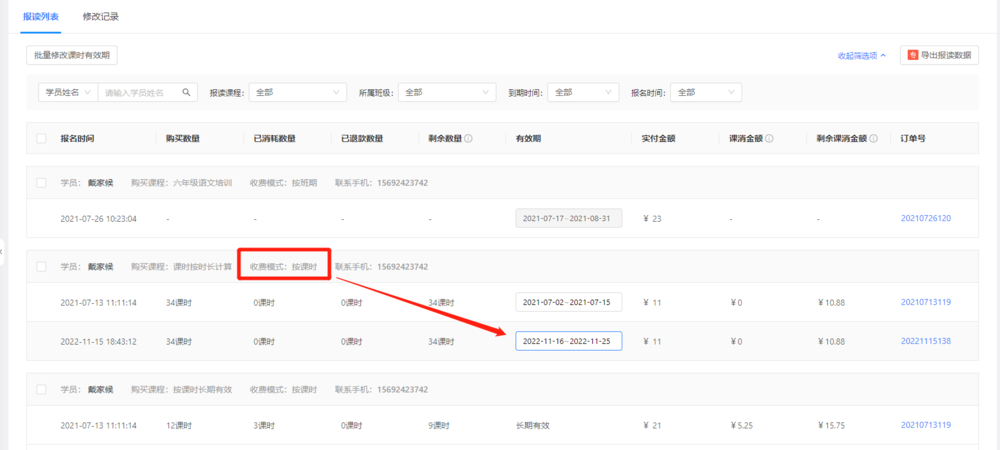This screenshot has width=1000, height=450.
Task: Click validity date field 2022-11-16~2022-11-25
Action: (568, 341)
